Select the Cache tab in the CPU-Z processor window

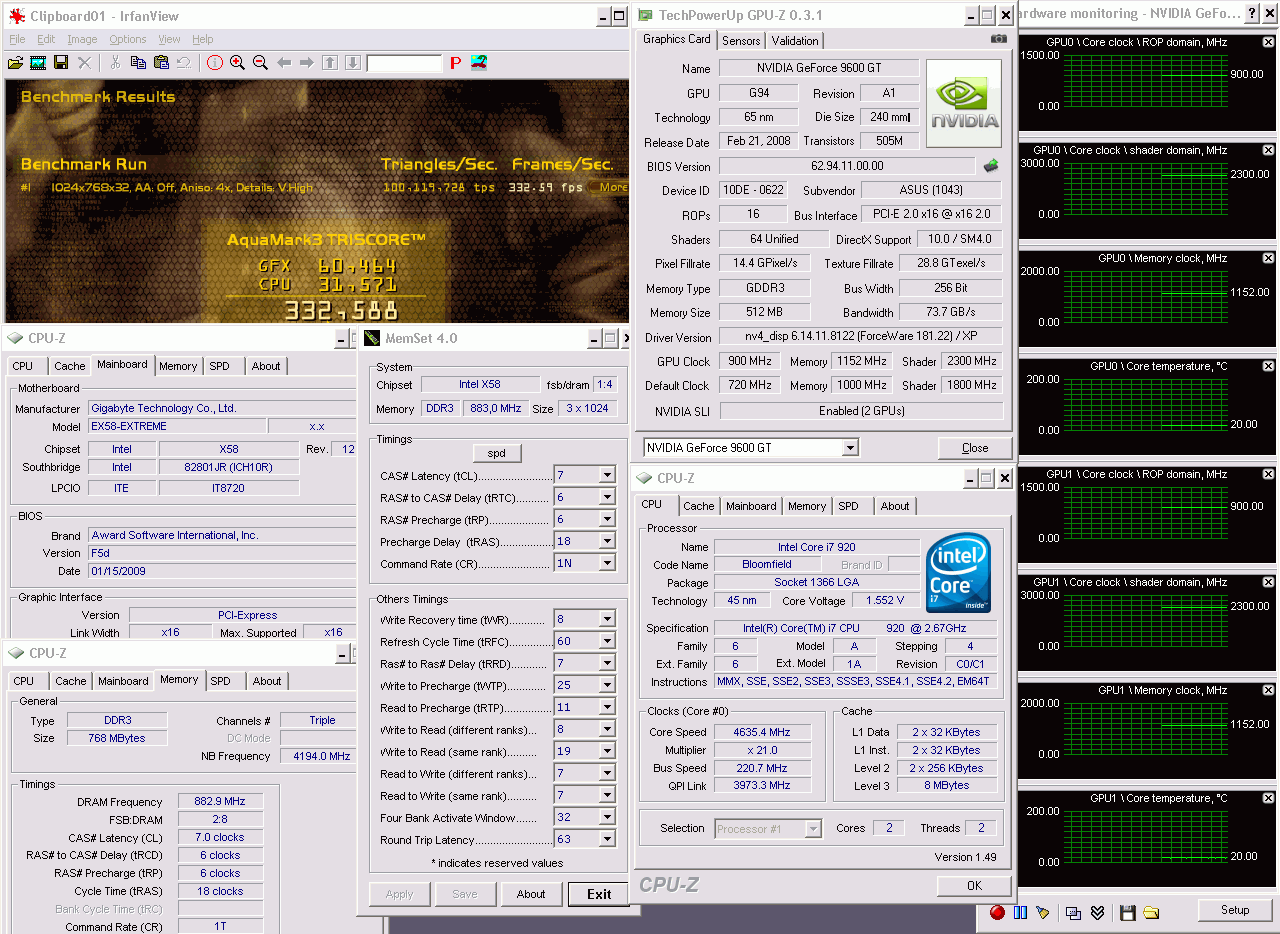(x=699, y=506)
